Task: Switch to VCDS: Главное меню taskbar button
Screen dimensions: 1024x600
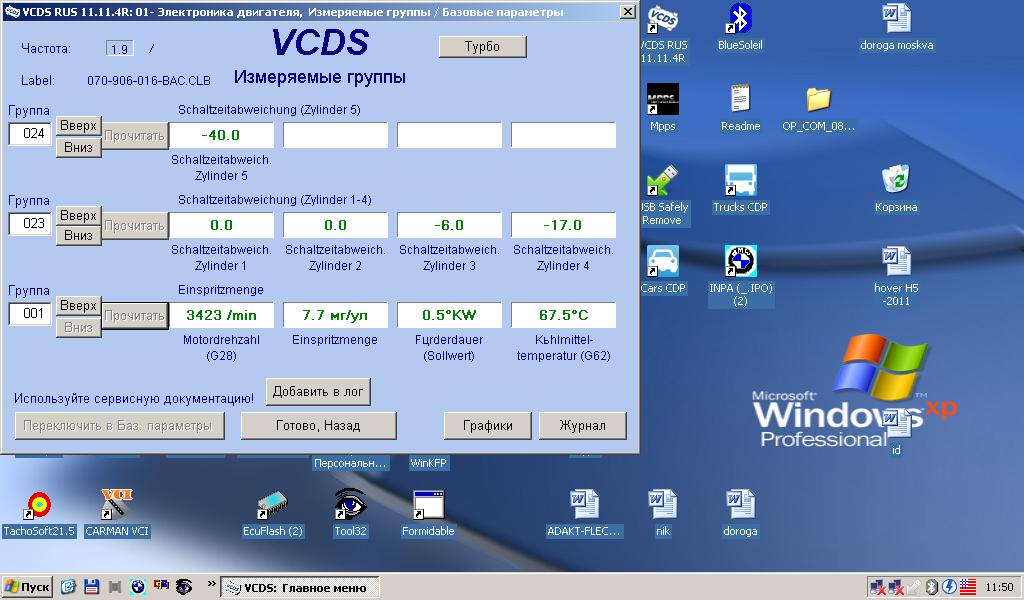Action: pos(299,588)
